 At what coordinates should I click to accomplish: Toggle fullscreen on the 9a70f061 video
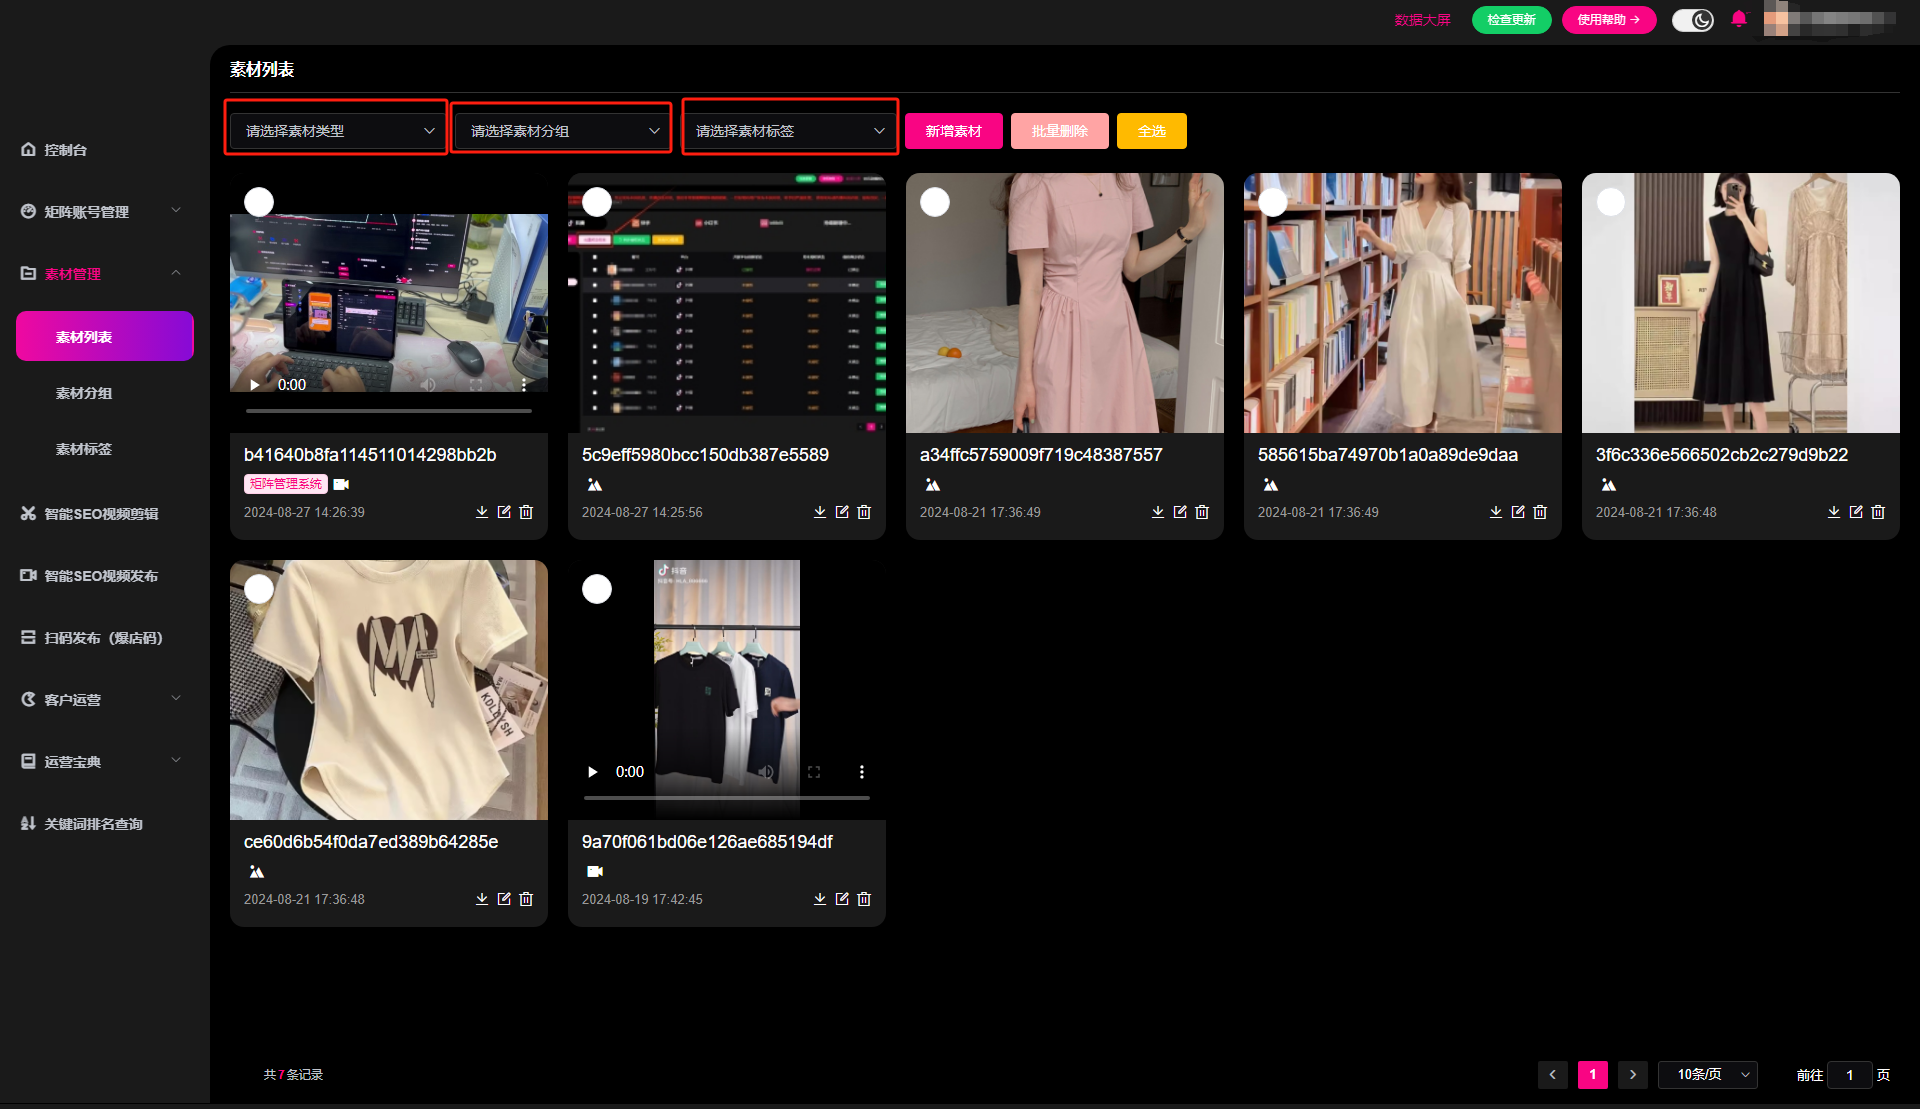814,772
